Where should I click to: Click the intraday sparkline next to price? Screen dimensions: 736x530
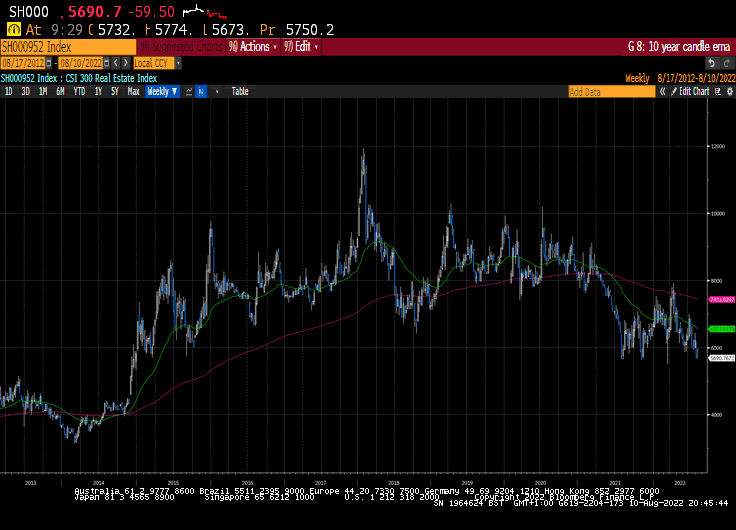(x=204, y=12)
